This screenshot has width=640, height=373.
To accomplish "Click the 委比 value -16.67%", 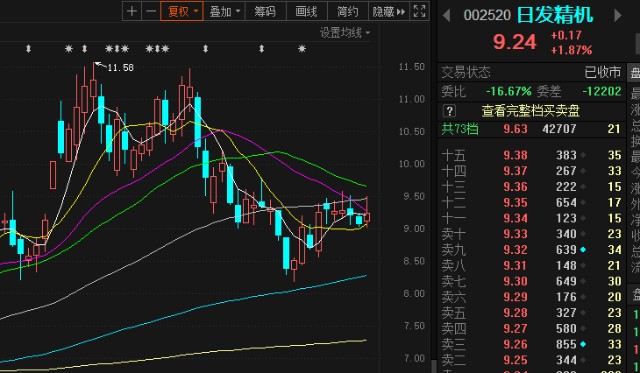I will (509, 91).
